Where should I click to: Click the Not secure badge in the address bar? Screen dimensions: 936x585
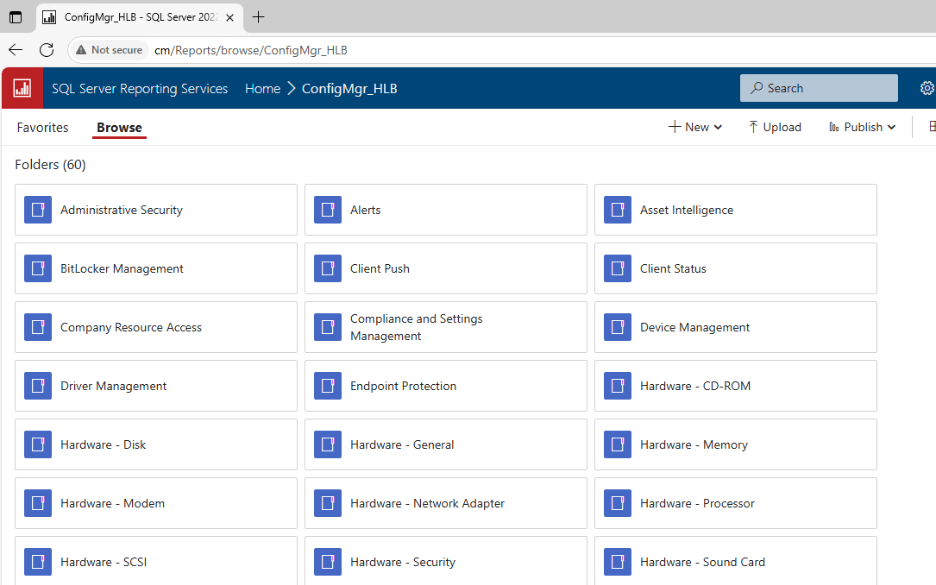[x=108, y=49]
